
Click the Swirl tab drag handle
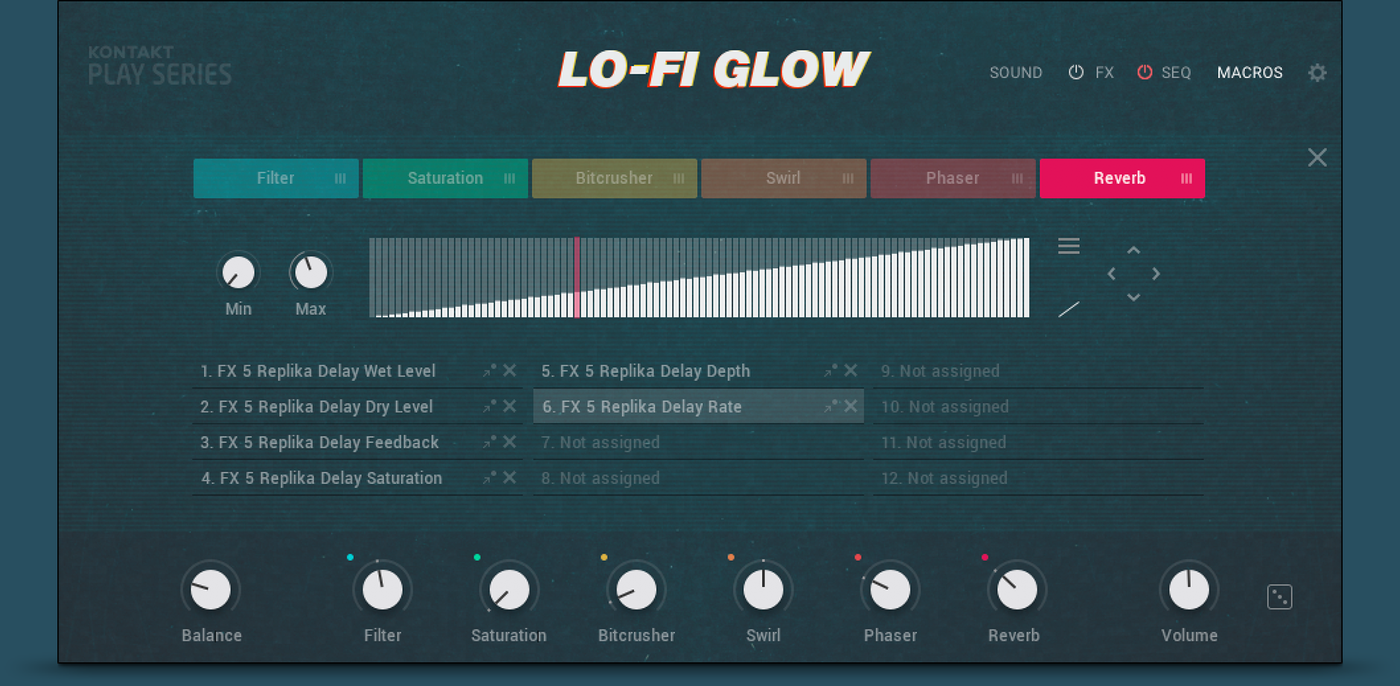pos(848,178)
